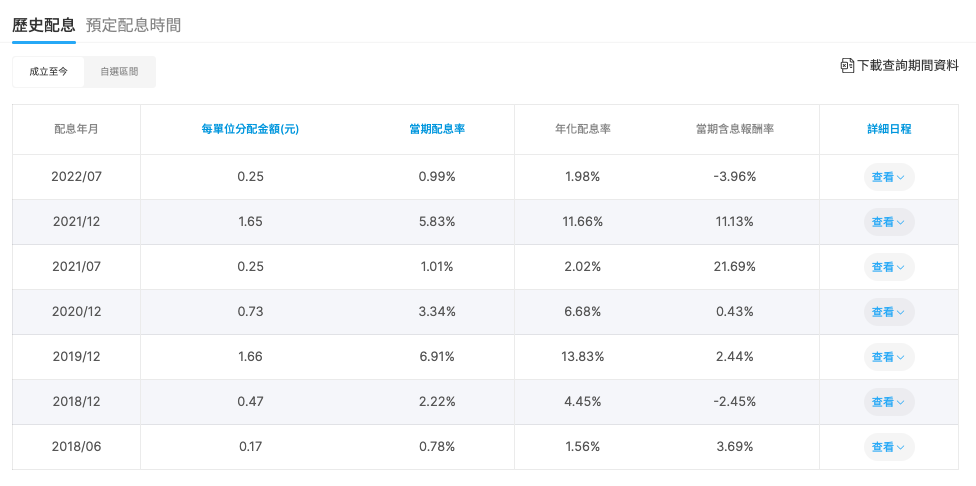This screenshot has height=486, width=976.
Task: Click the download file icon beside 下載查詢期間資料
Action: click(x=847, y=65)
